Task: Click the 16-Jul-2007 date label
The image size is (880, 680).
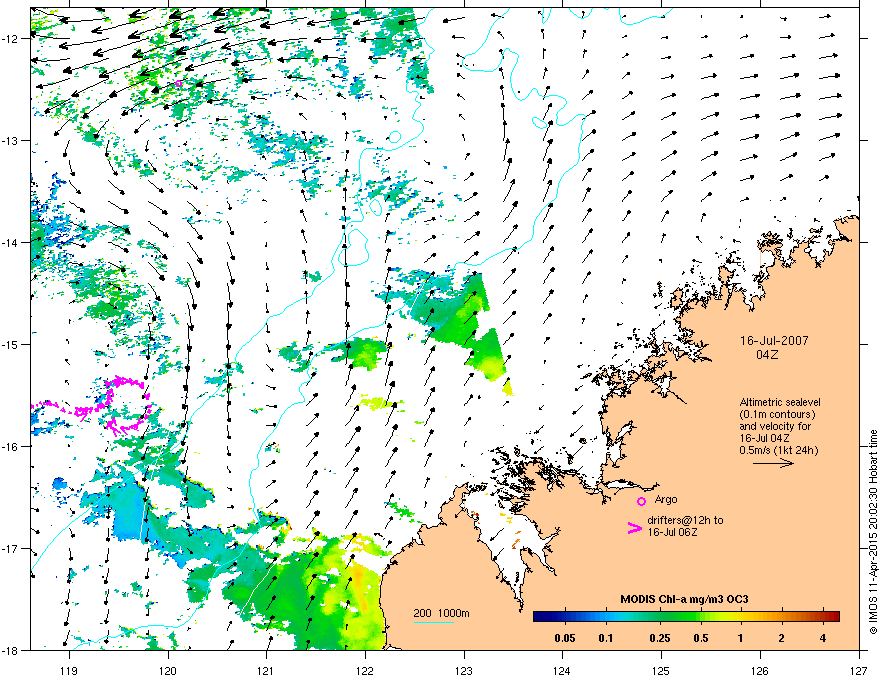Action: coord(774,341)
